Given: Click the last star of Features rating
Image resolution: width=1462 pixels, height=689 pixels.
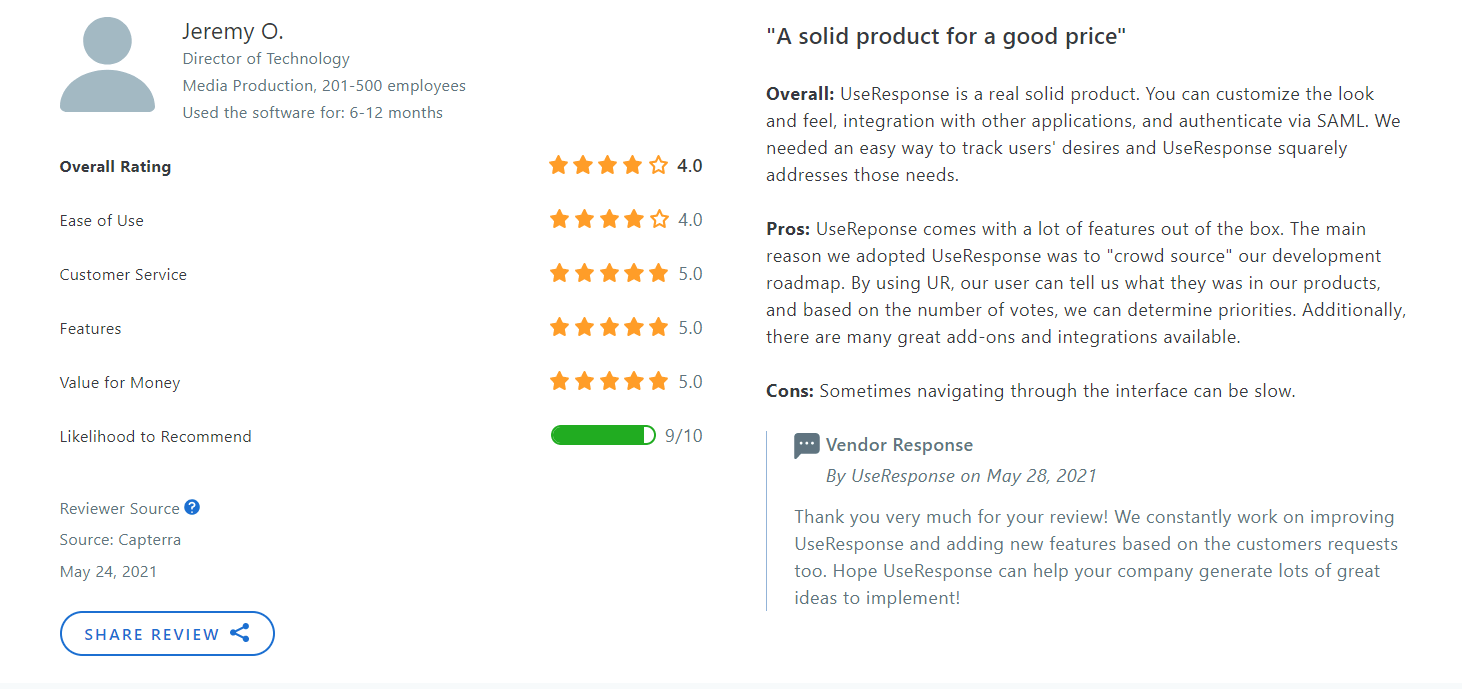Looking at the screenshot, I should tap(657, 327).
